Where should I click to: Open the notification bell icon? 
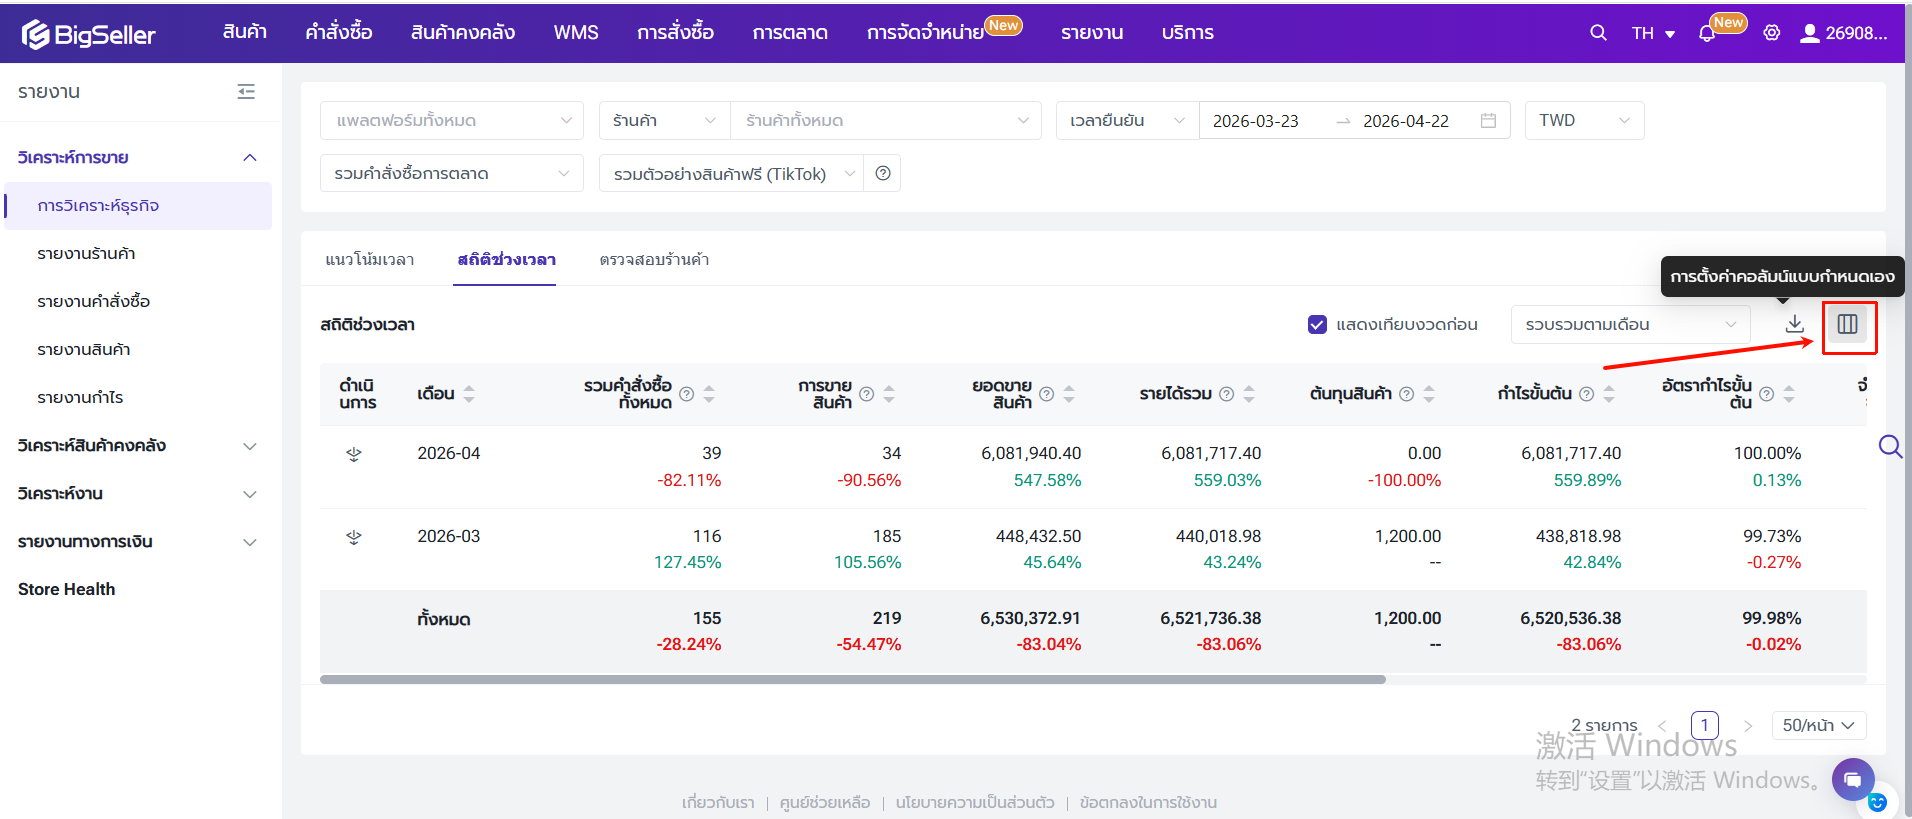coord(1707,33)
